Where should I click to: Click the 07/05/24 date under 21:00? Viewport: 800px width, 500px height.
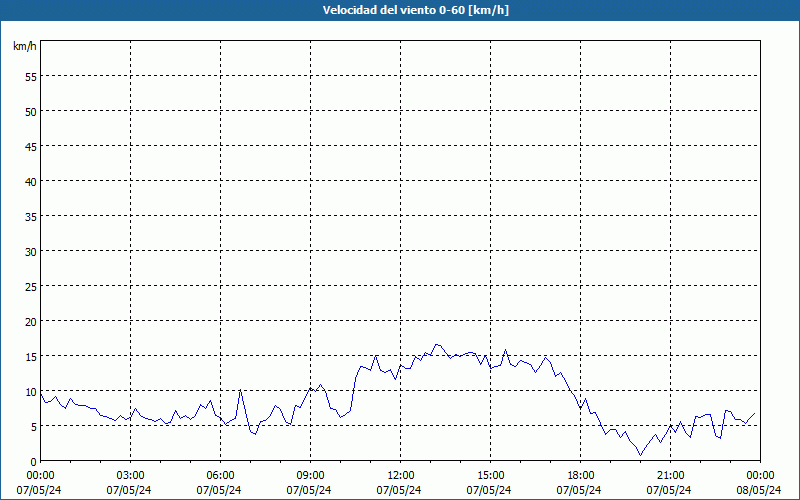(x=669, y=490)
